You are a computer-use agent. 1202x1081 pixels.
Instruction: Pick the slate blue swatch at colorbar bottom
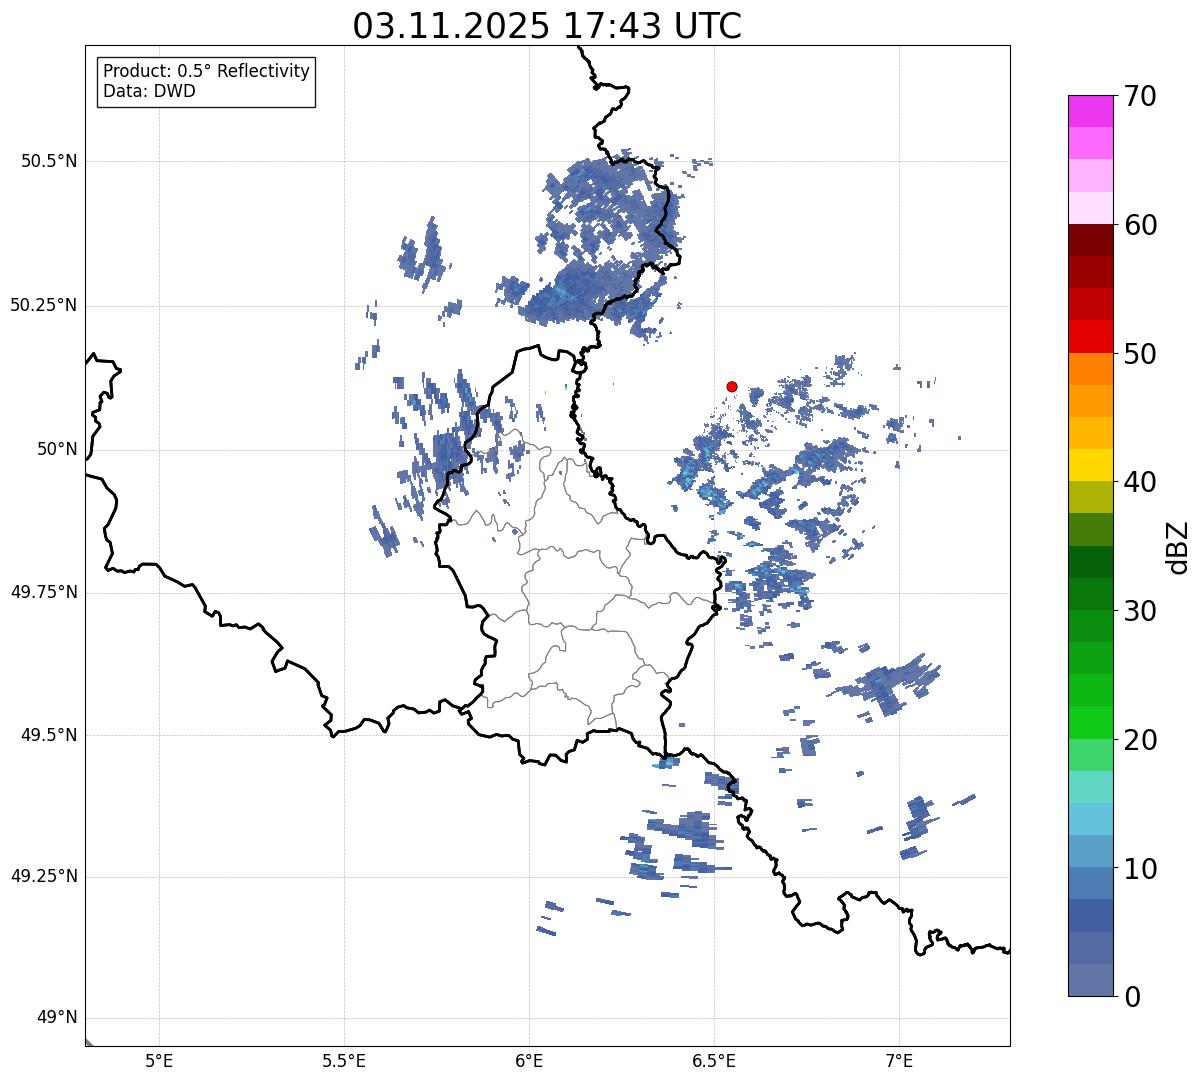[1091, 980]
